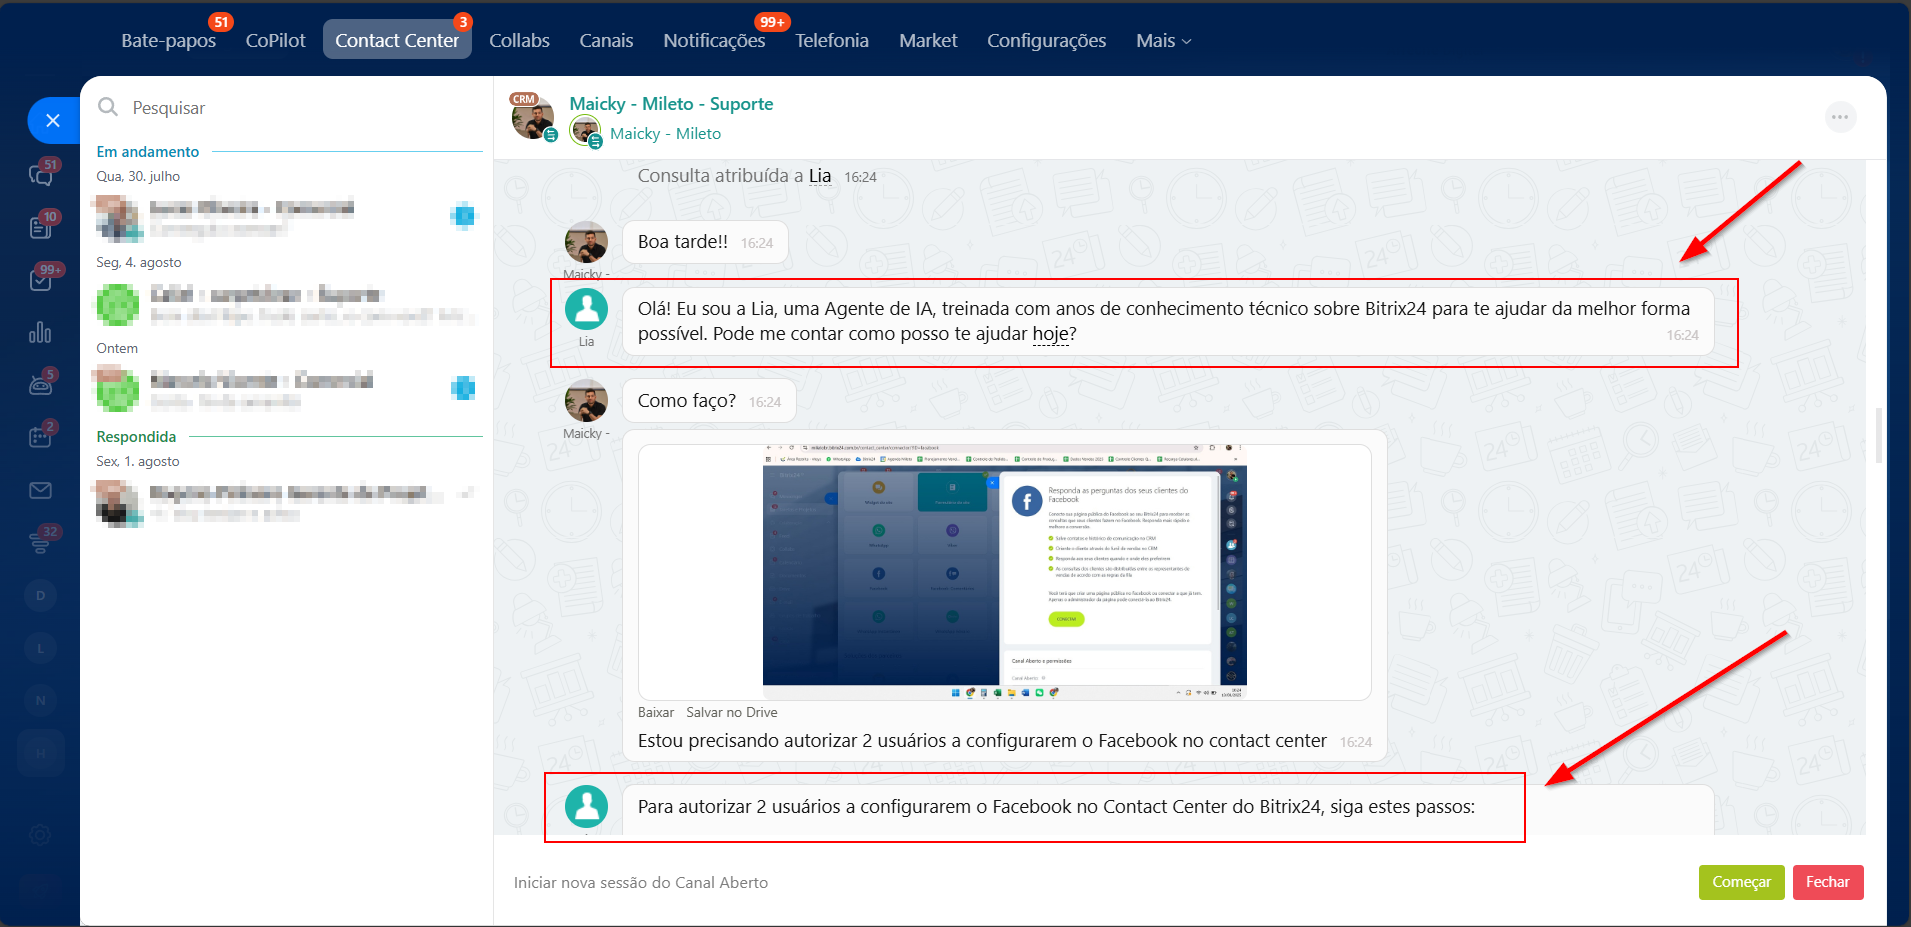
Task: Open the three-dot chat options menu
Action: click(x=1839, y=118)
